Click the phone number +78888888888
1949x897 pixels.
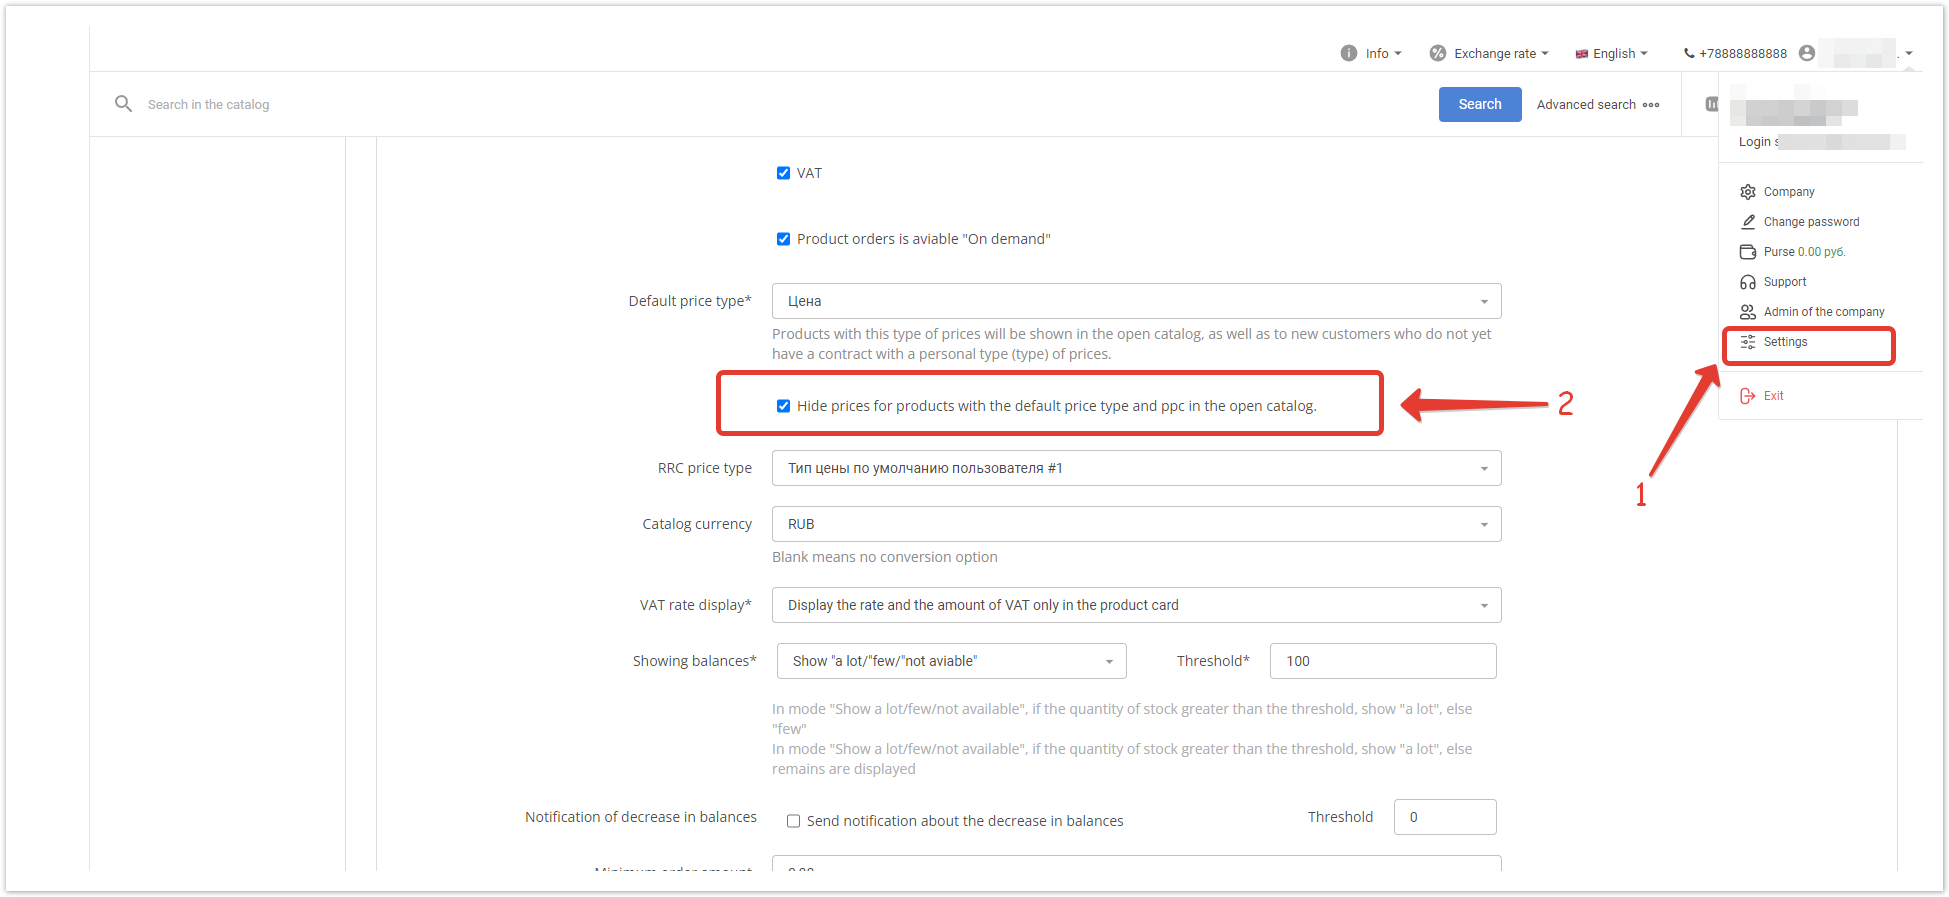[1742, 54]
